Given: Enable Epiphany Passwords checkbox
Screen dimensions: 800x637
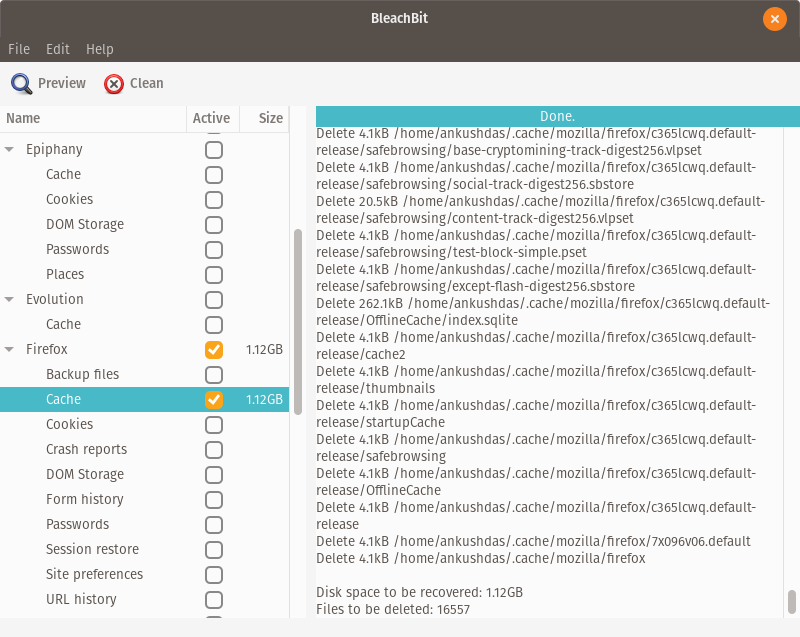Looking at the screenshot, I should pyautogui.click(x=214, y=250).
